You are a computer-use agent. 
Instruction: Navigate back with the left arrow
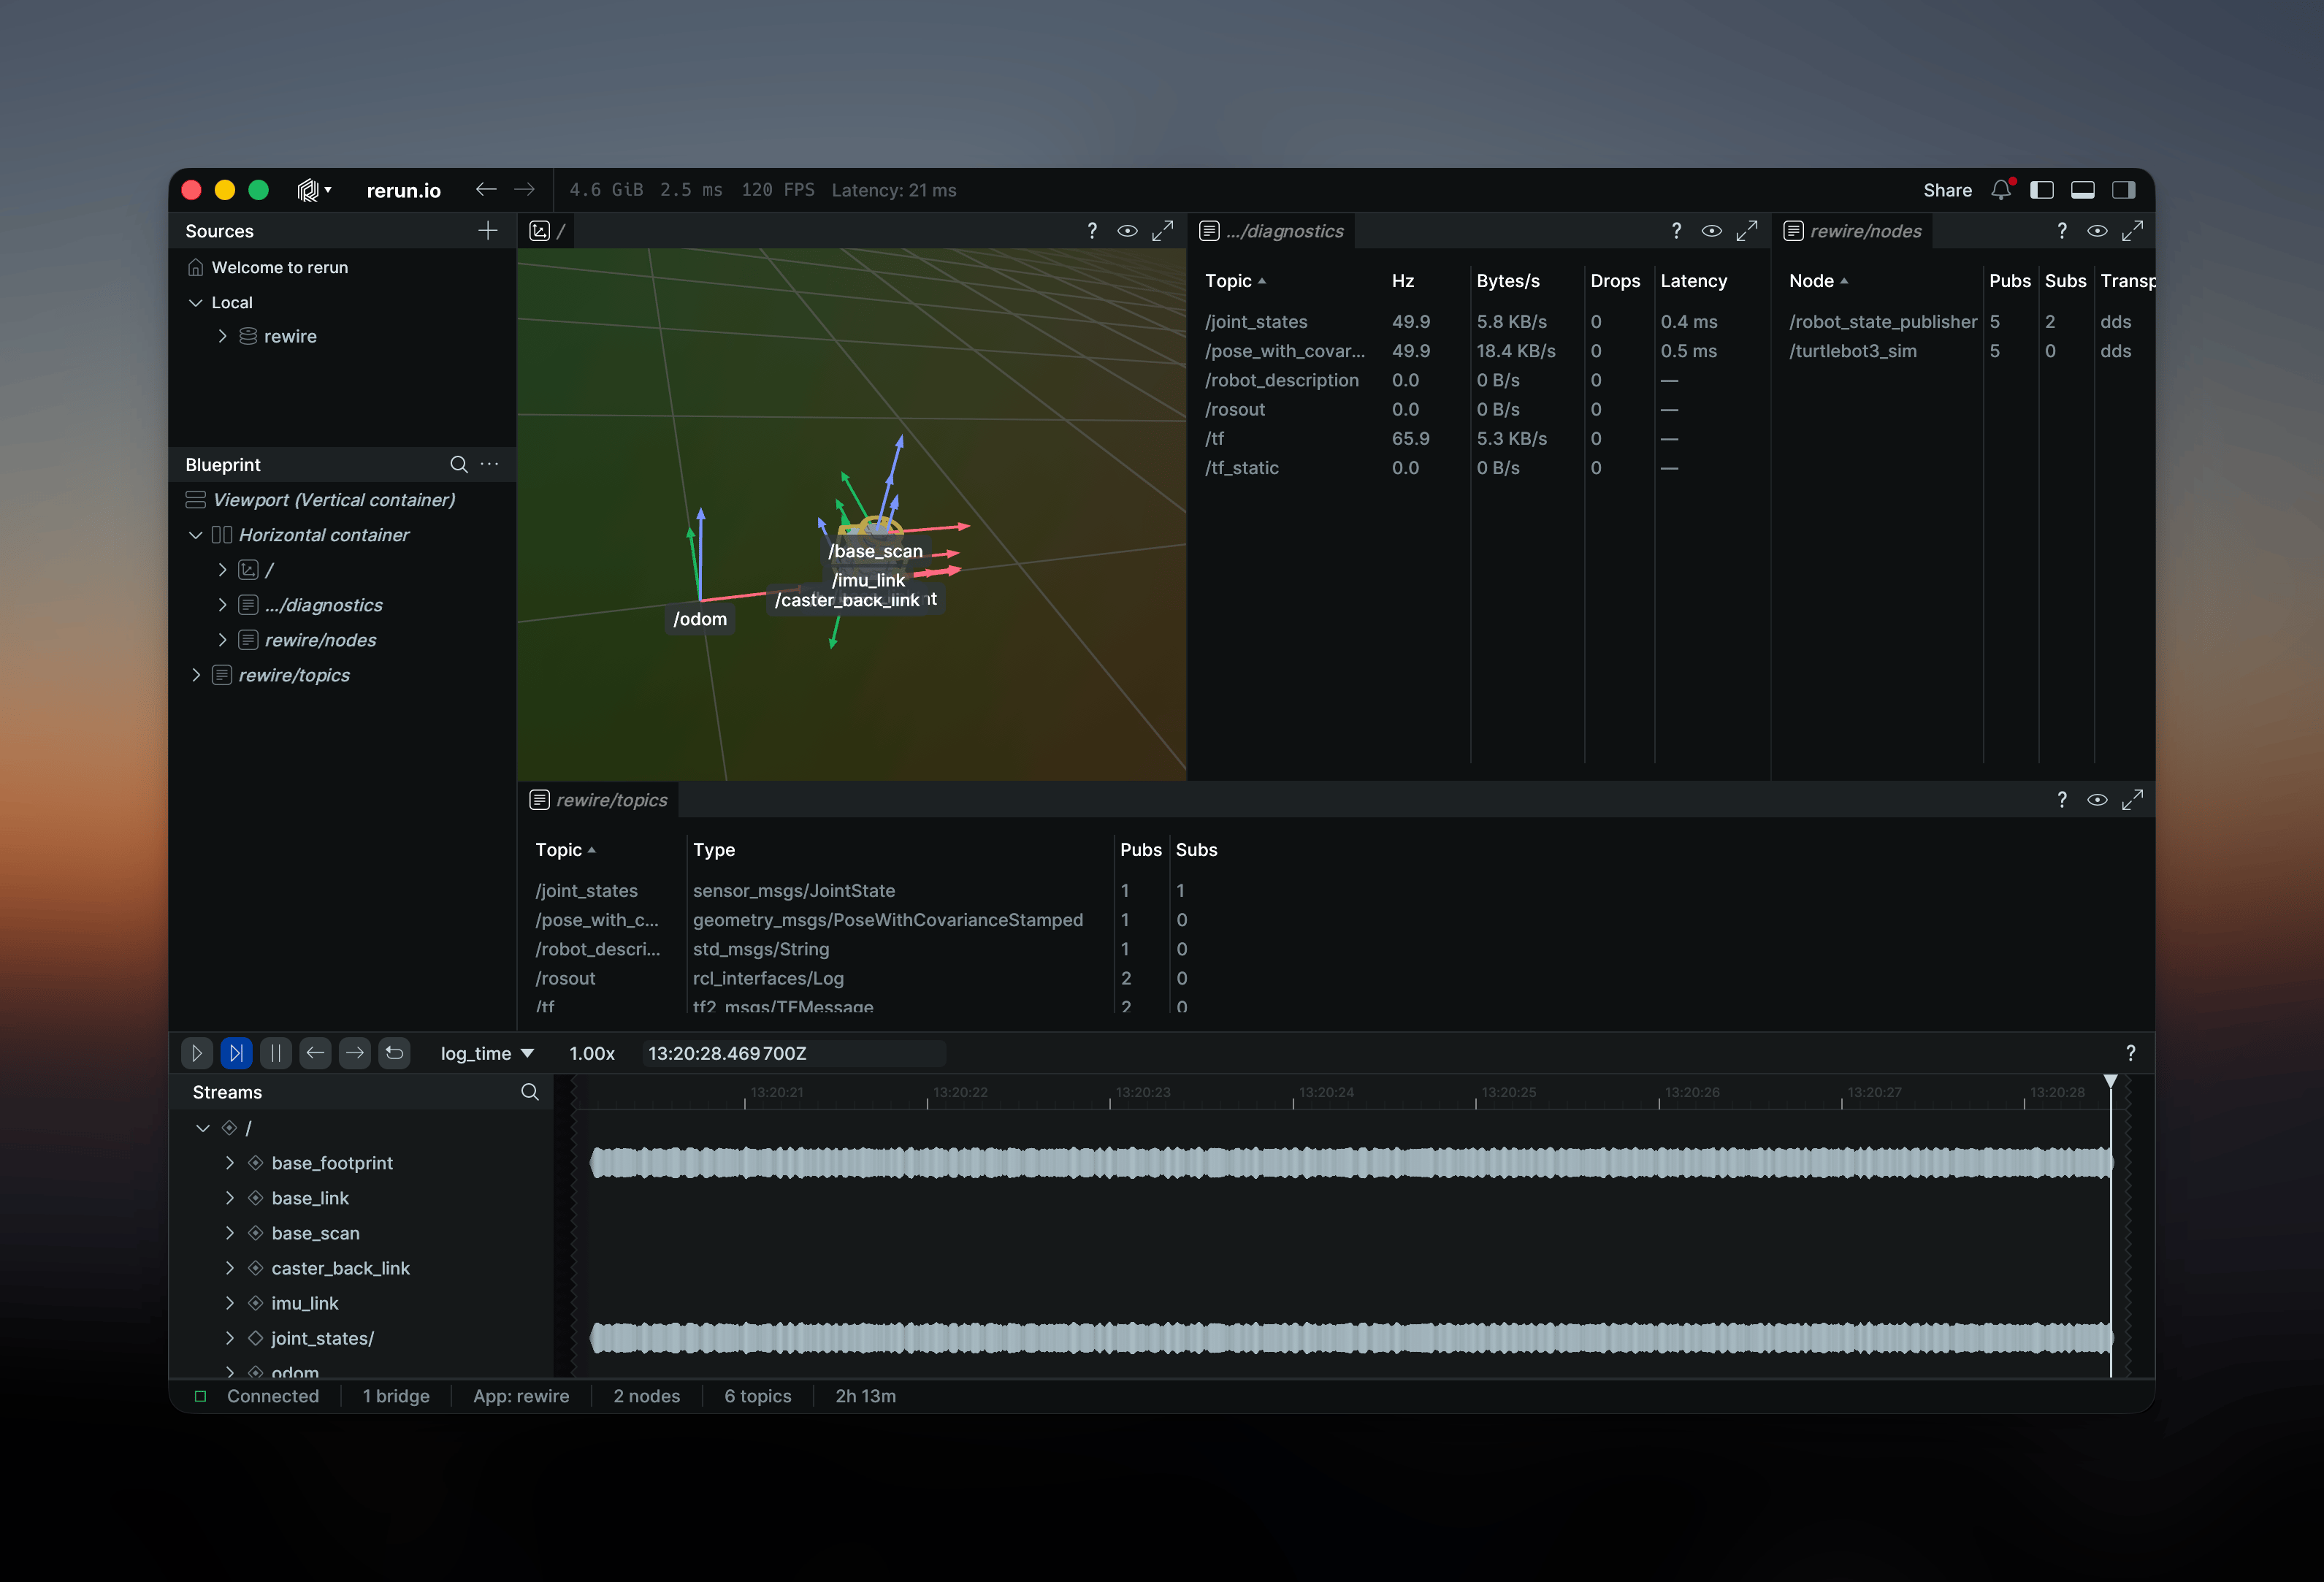pyautogui.click(x=486, y=189)
